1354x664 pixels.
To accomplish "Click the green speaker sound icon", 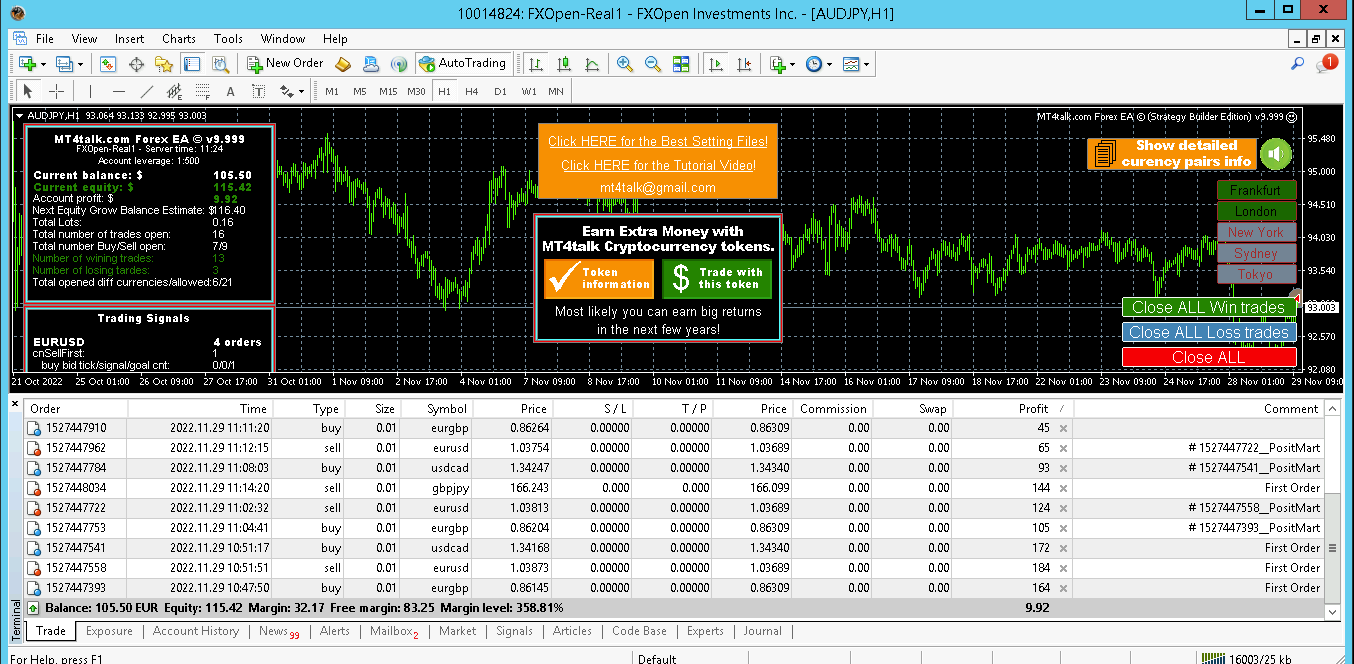I will (1275, 154).
